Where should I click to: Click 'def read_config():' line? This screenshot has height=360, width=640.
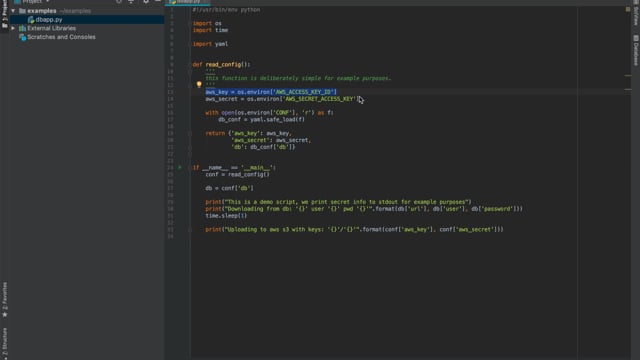click(x=221, y=64)
